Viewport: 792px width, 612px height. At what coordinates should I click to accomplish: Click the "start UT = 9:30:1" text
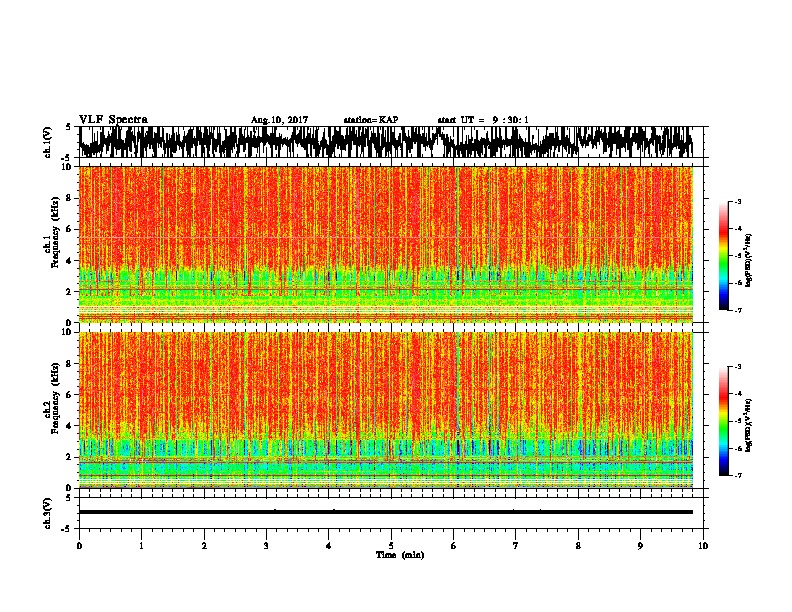(483, 120)
